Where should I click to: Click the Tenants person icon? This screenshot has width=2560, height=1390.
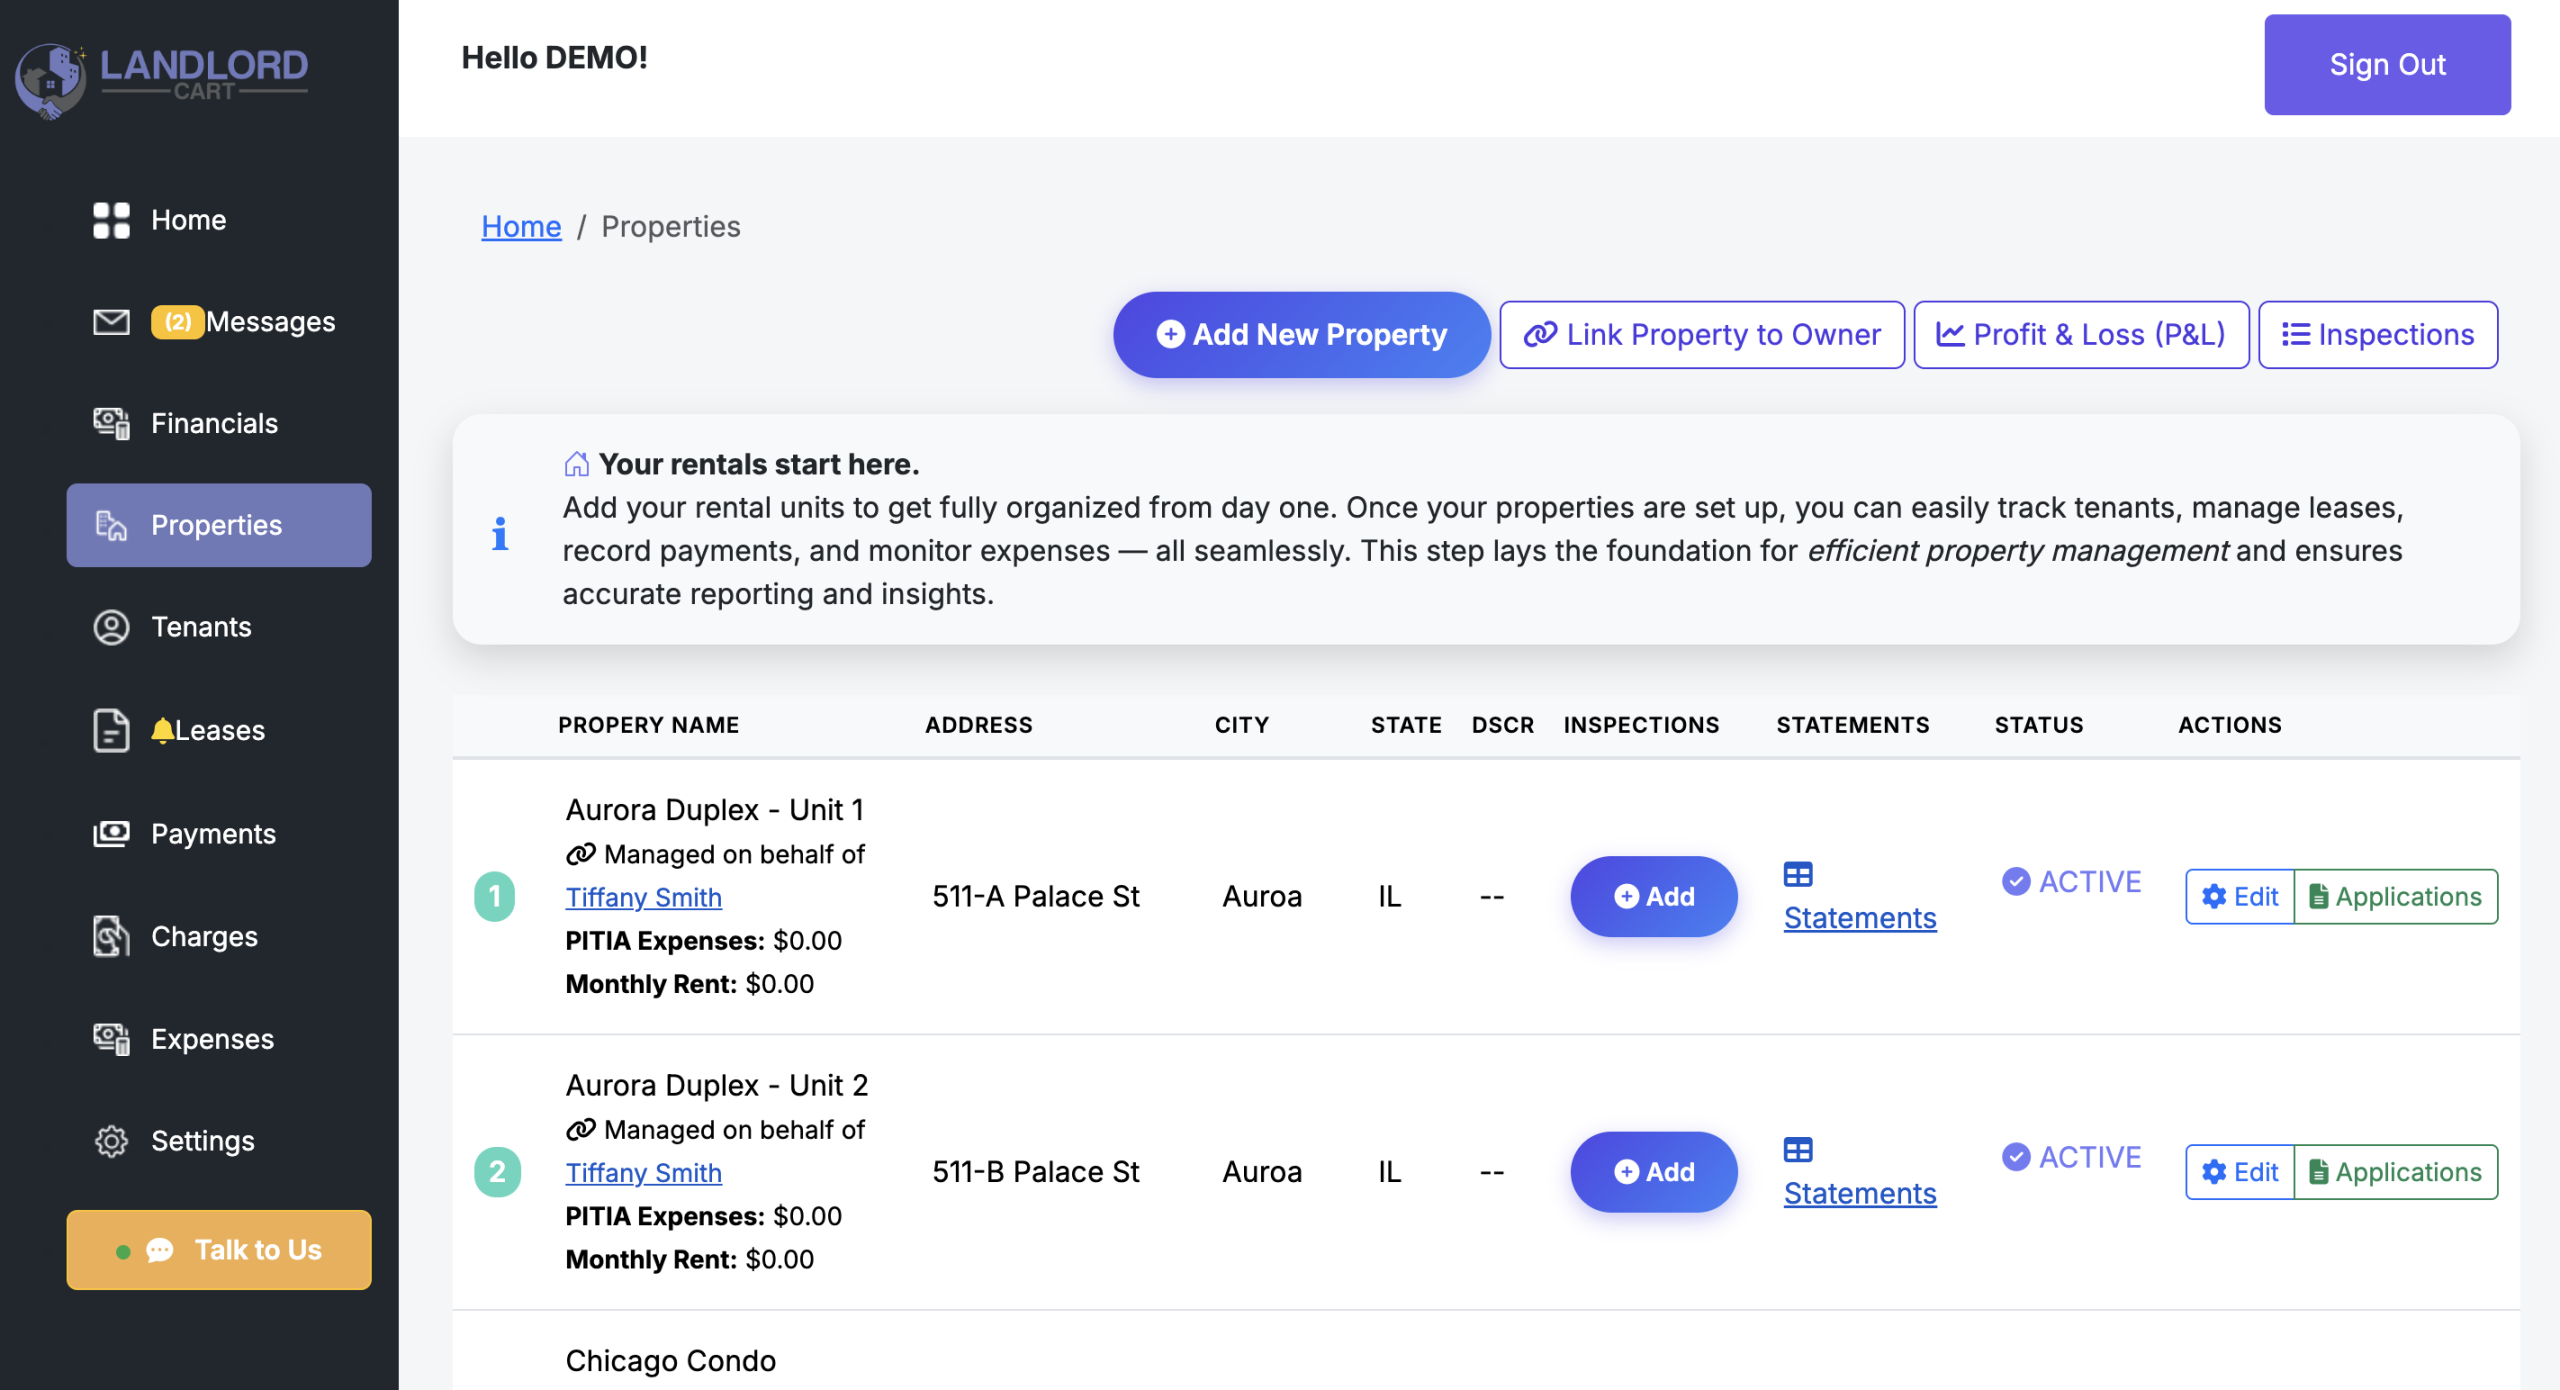[111, 627]
